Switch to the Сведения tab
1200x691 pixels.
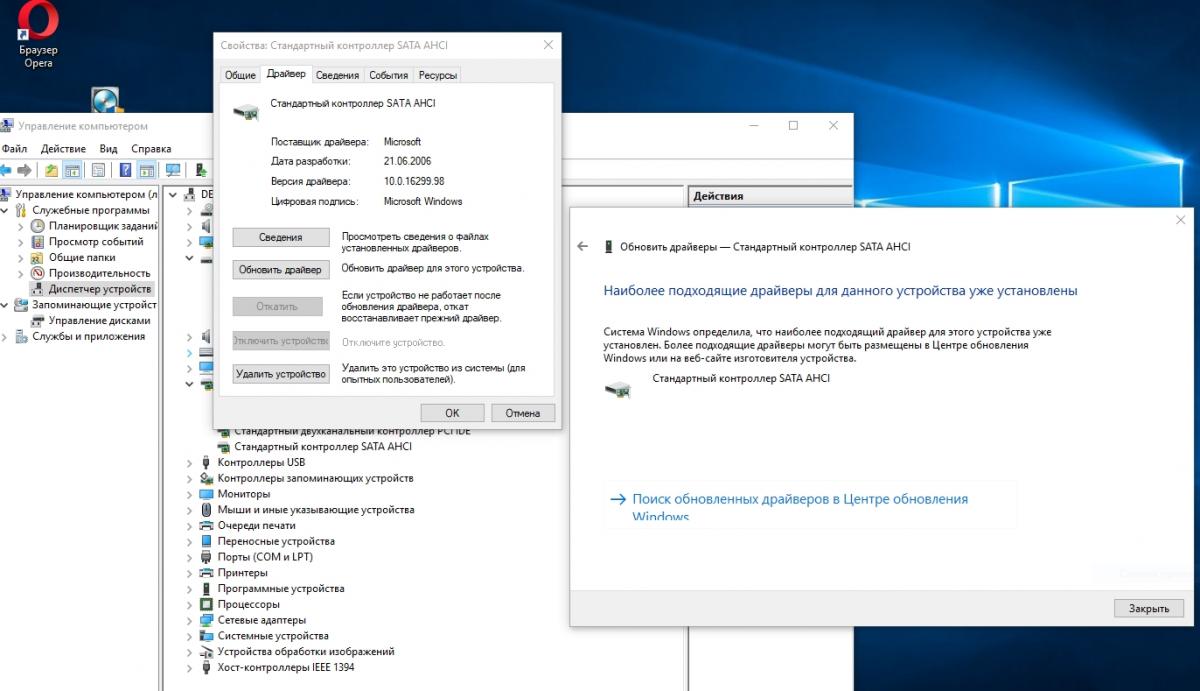point(338,75)
